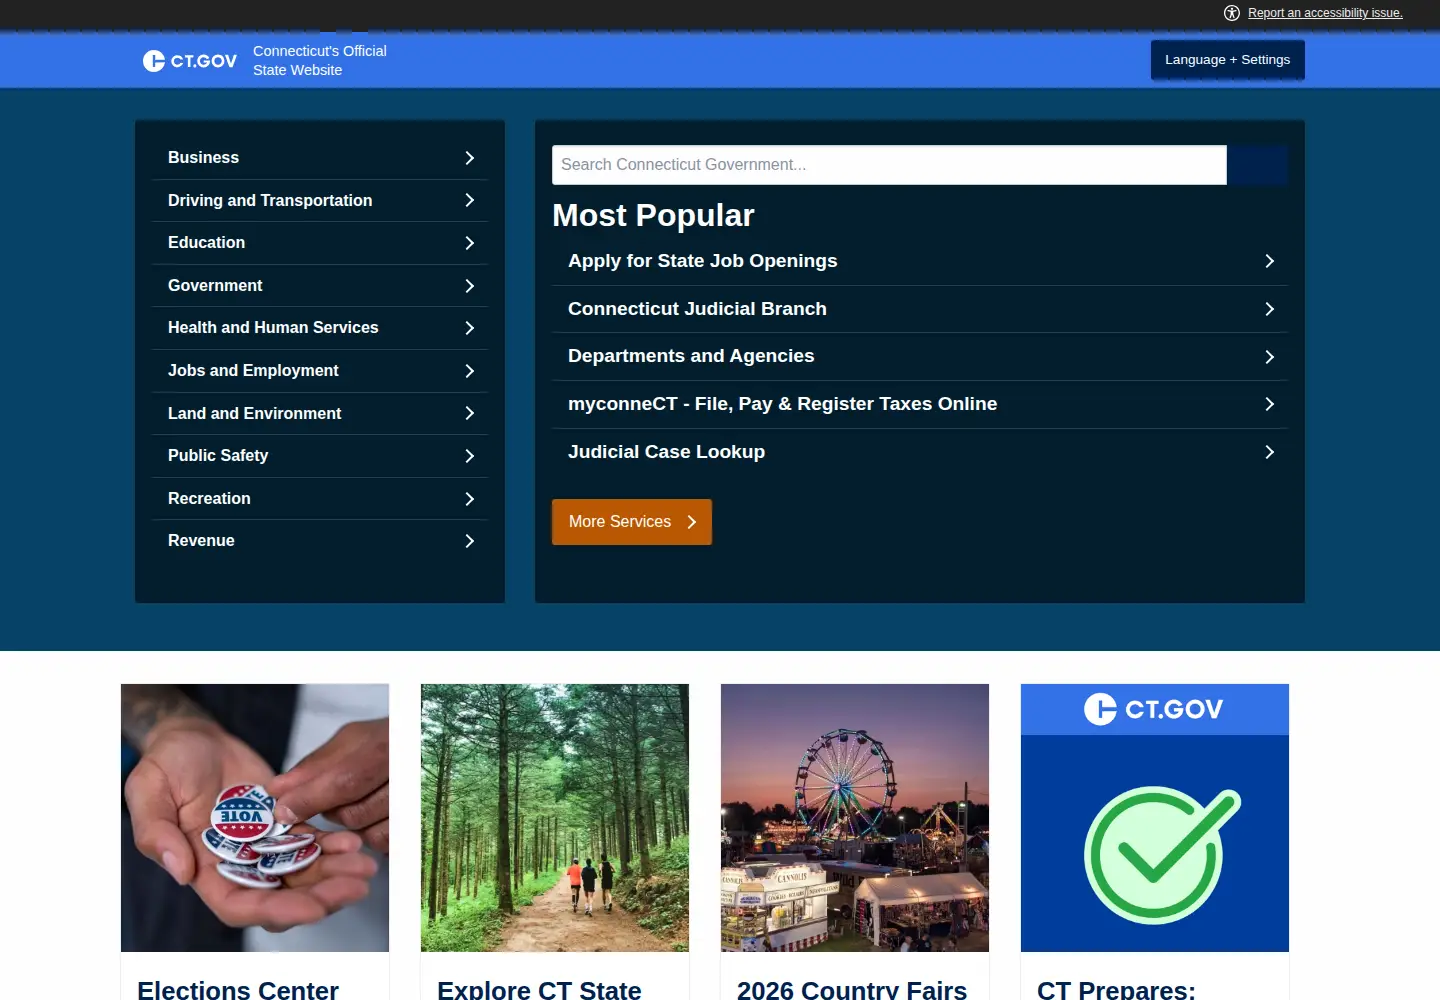Click chevron next to Jobs and Employment
Viewport: 1440px width, 1000px height.
click(469, 371)
